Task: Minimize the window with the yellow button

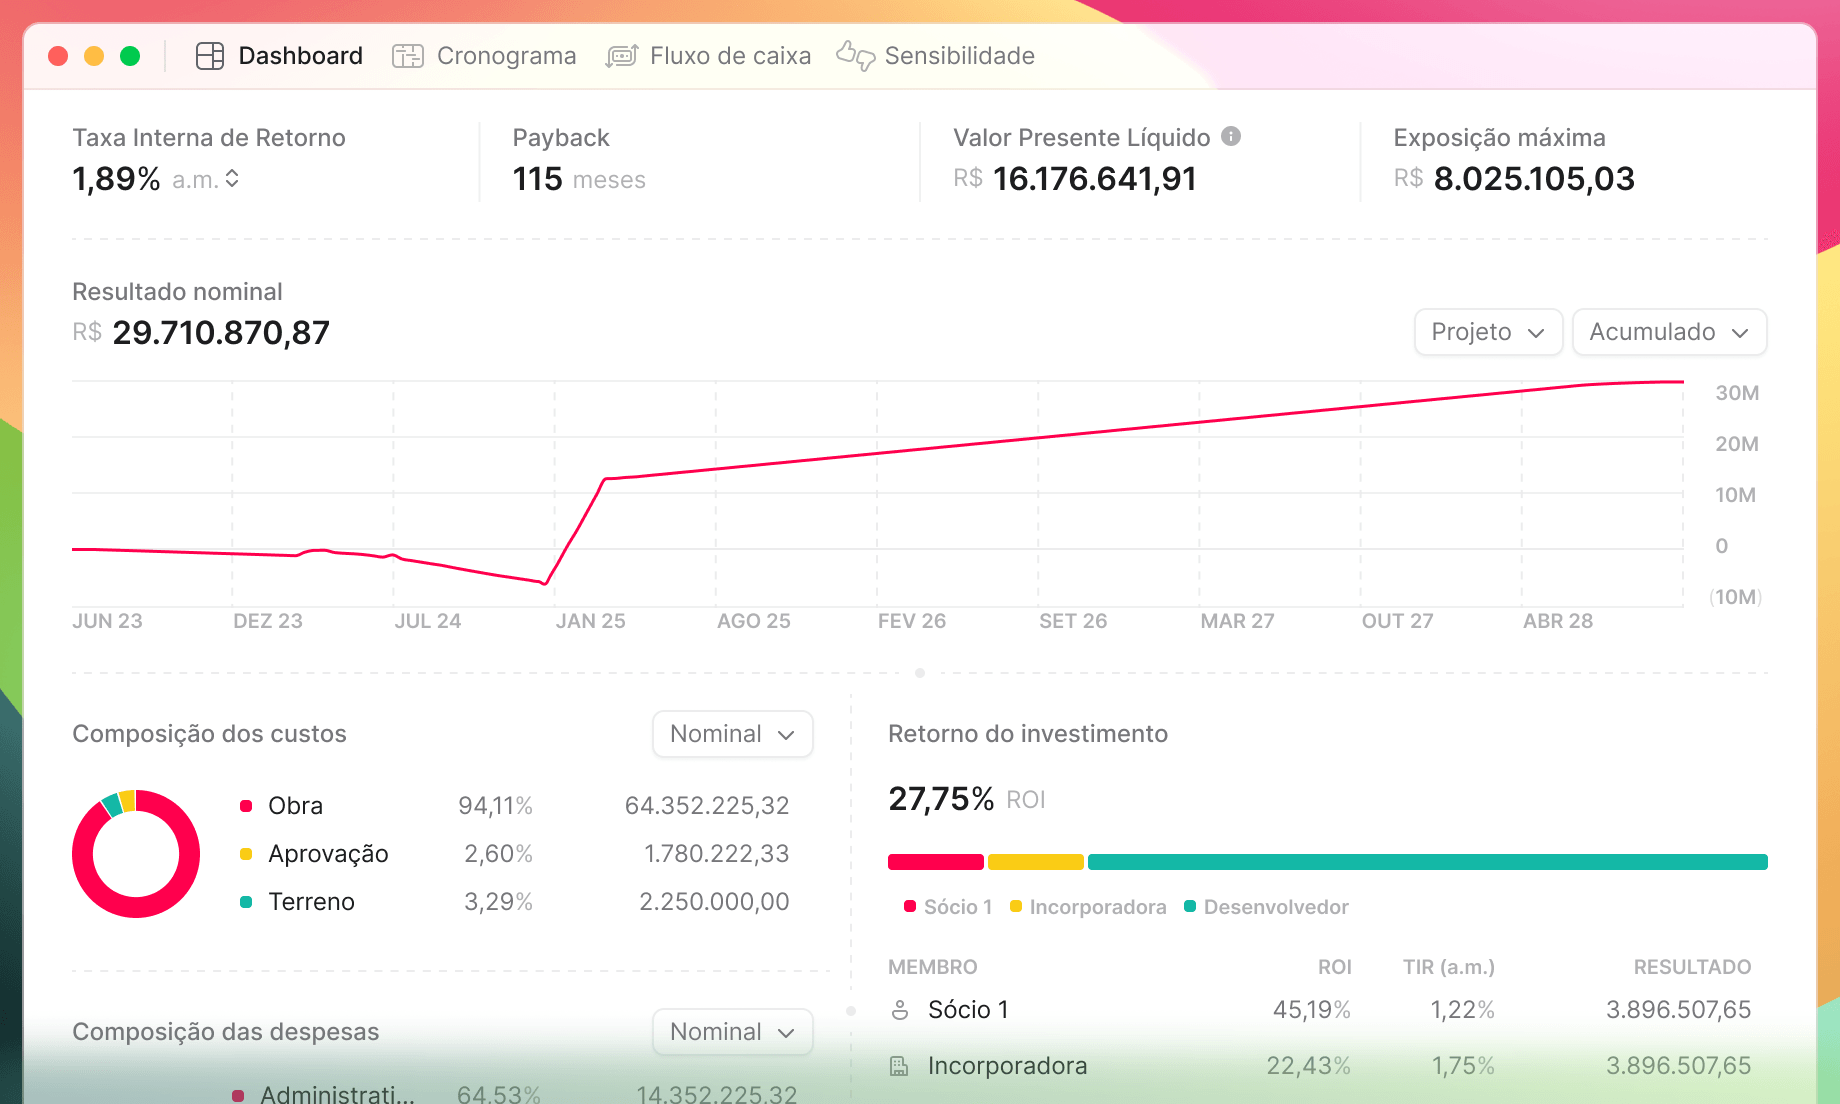Action: [94, 56]
